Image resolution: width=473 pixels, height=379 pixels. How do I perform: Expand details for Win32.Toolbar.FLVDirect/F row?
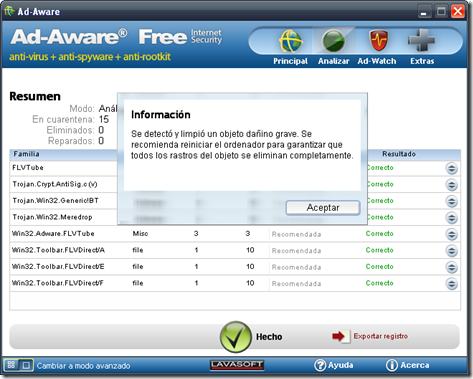[x=452, y=283]
